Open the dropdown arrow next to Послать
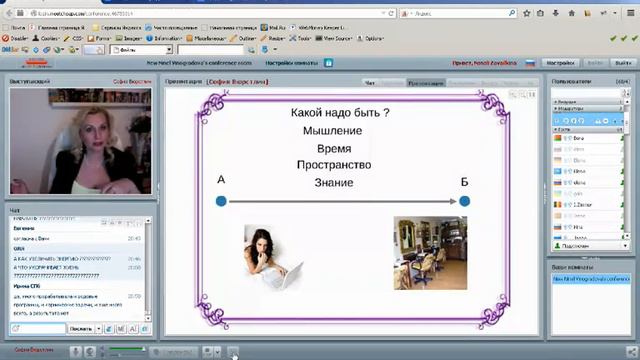Image resolution: width=640 pixels, height=360 pixels. (x=98, y=329)
